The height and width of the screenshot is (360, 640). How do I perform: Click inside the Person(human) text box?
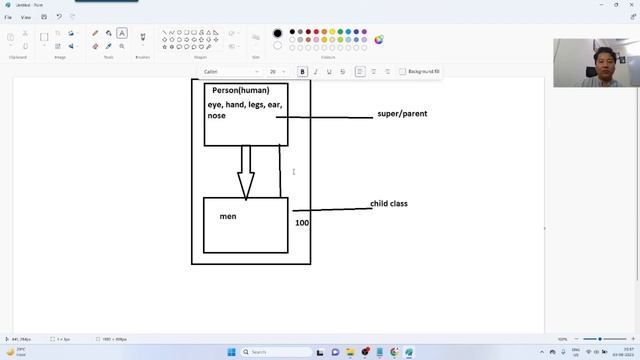246,115
